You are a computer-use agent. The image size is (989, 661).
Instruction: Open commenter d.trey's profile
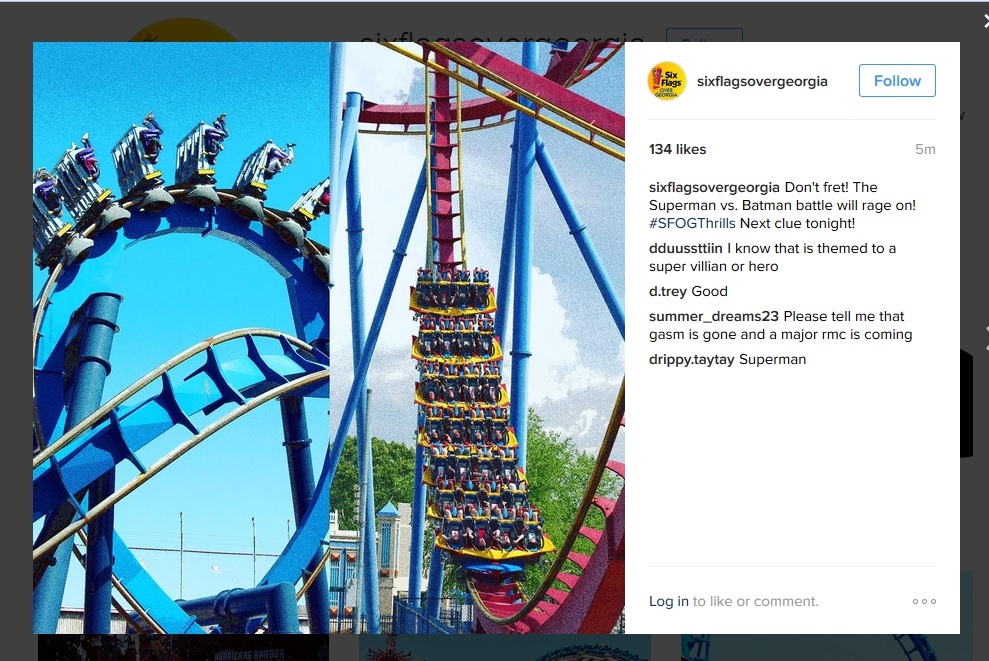pos(667,291)
